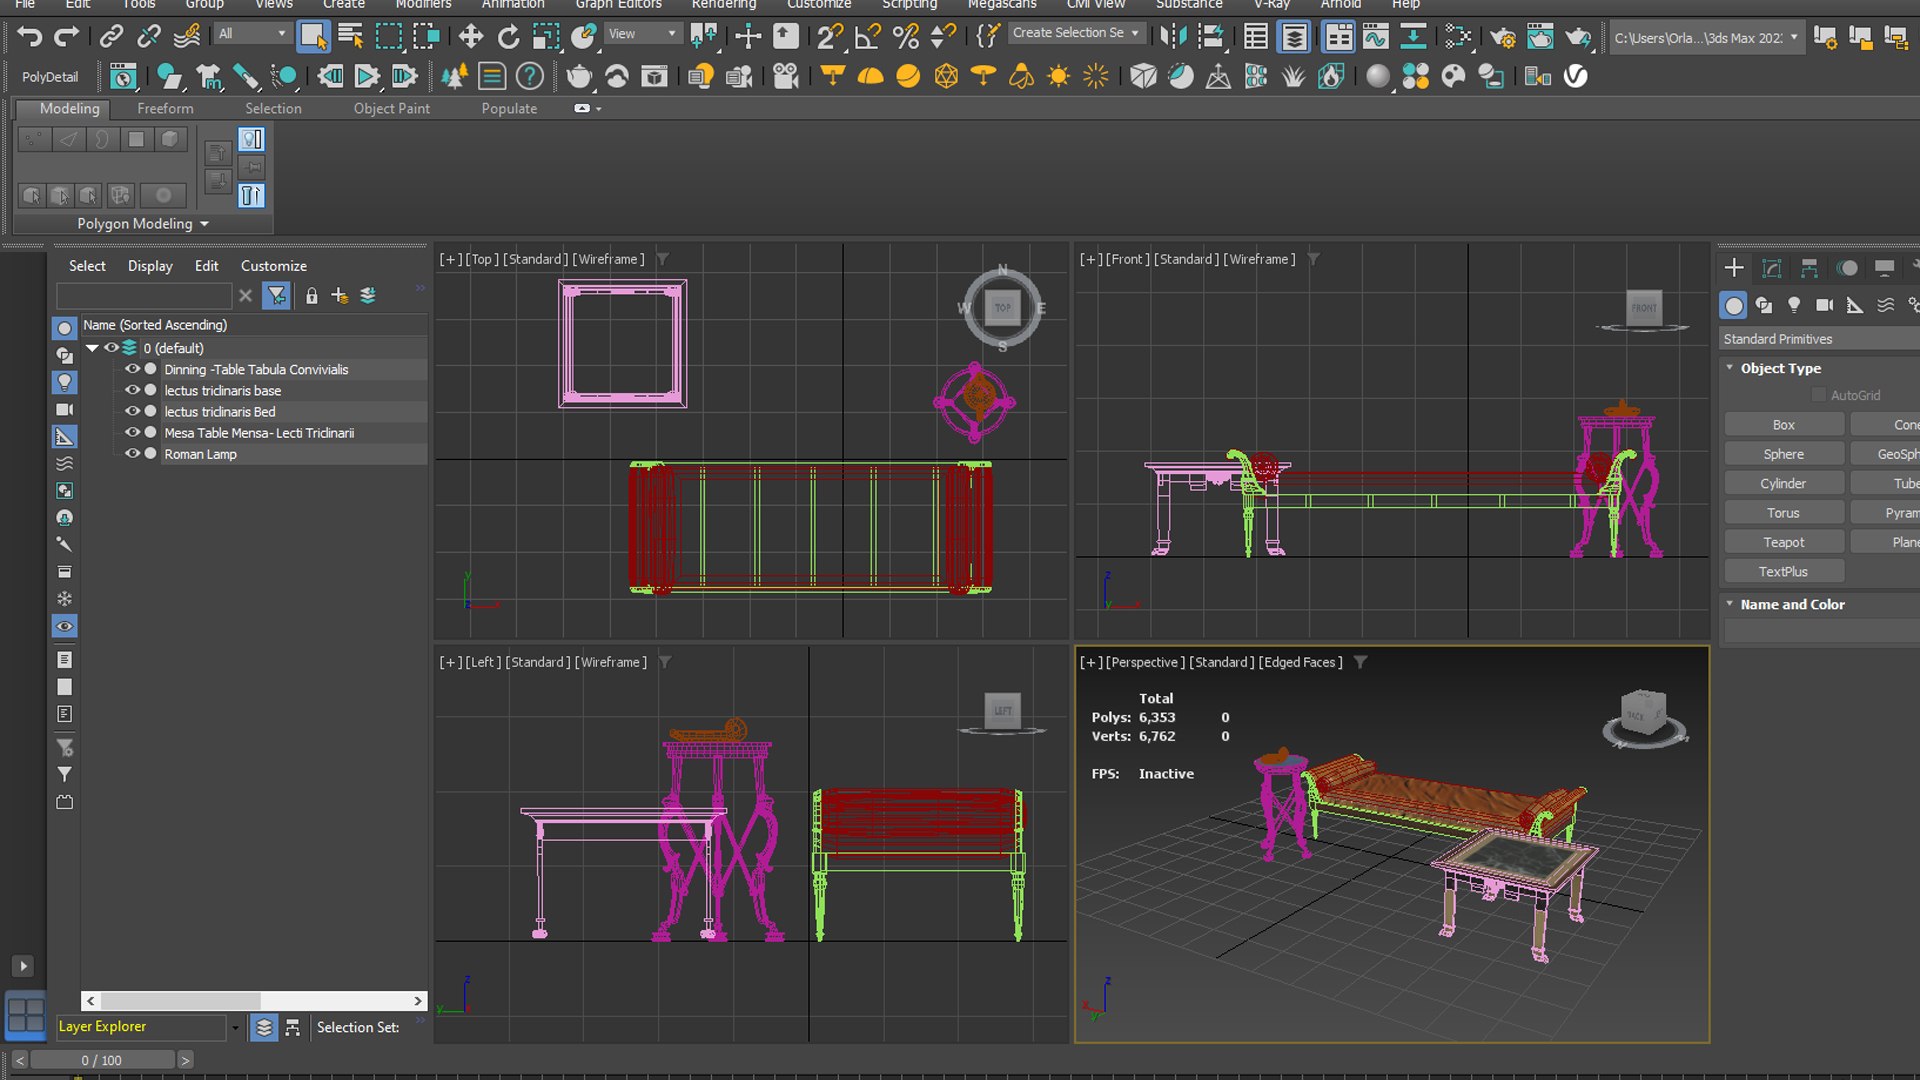1920x1080 pixels.
Task: Click the object name field under Name and Color
Action: click(1822, 631)
